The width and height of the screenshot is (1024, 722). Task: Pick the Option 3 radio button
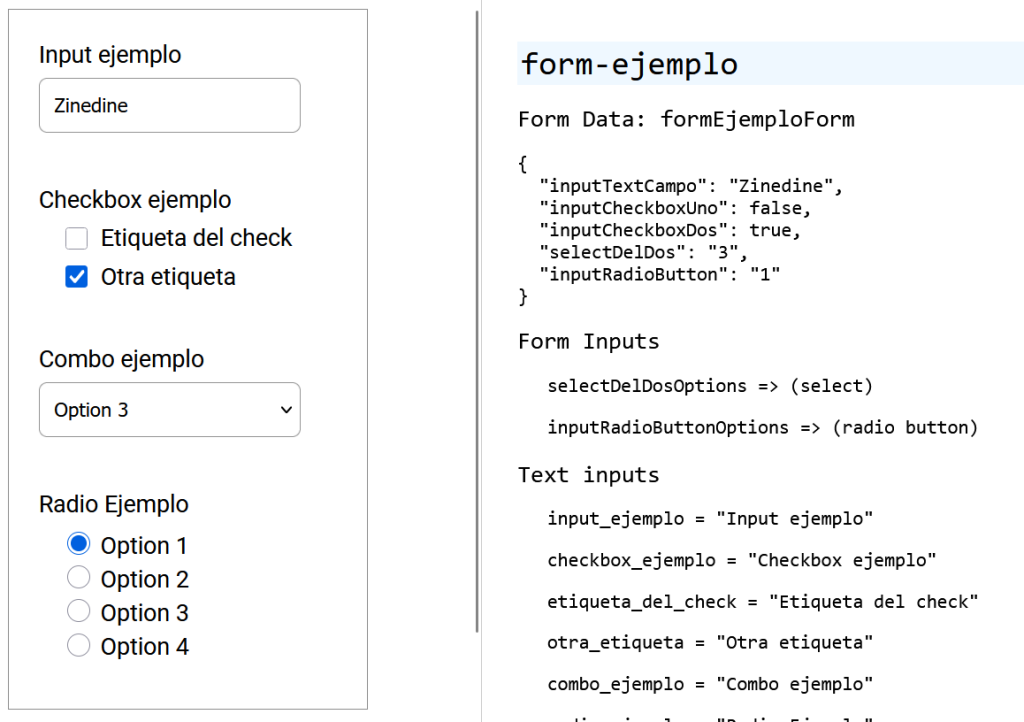(x=78, y=612)
